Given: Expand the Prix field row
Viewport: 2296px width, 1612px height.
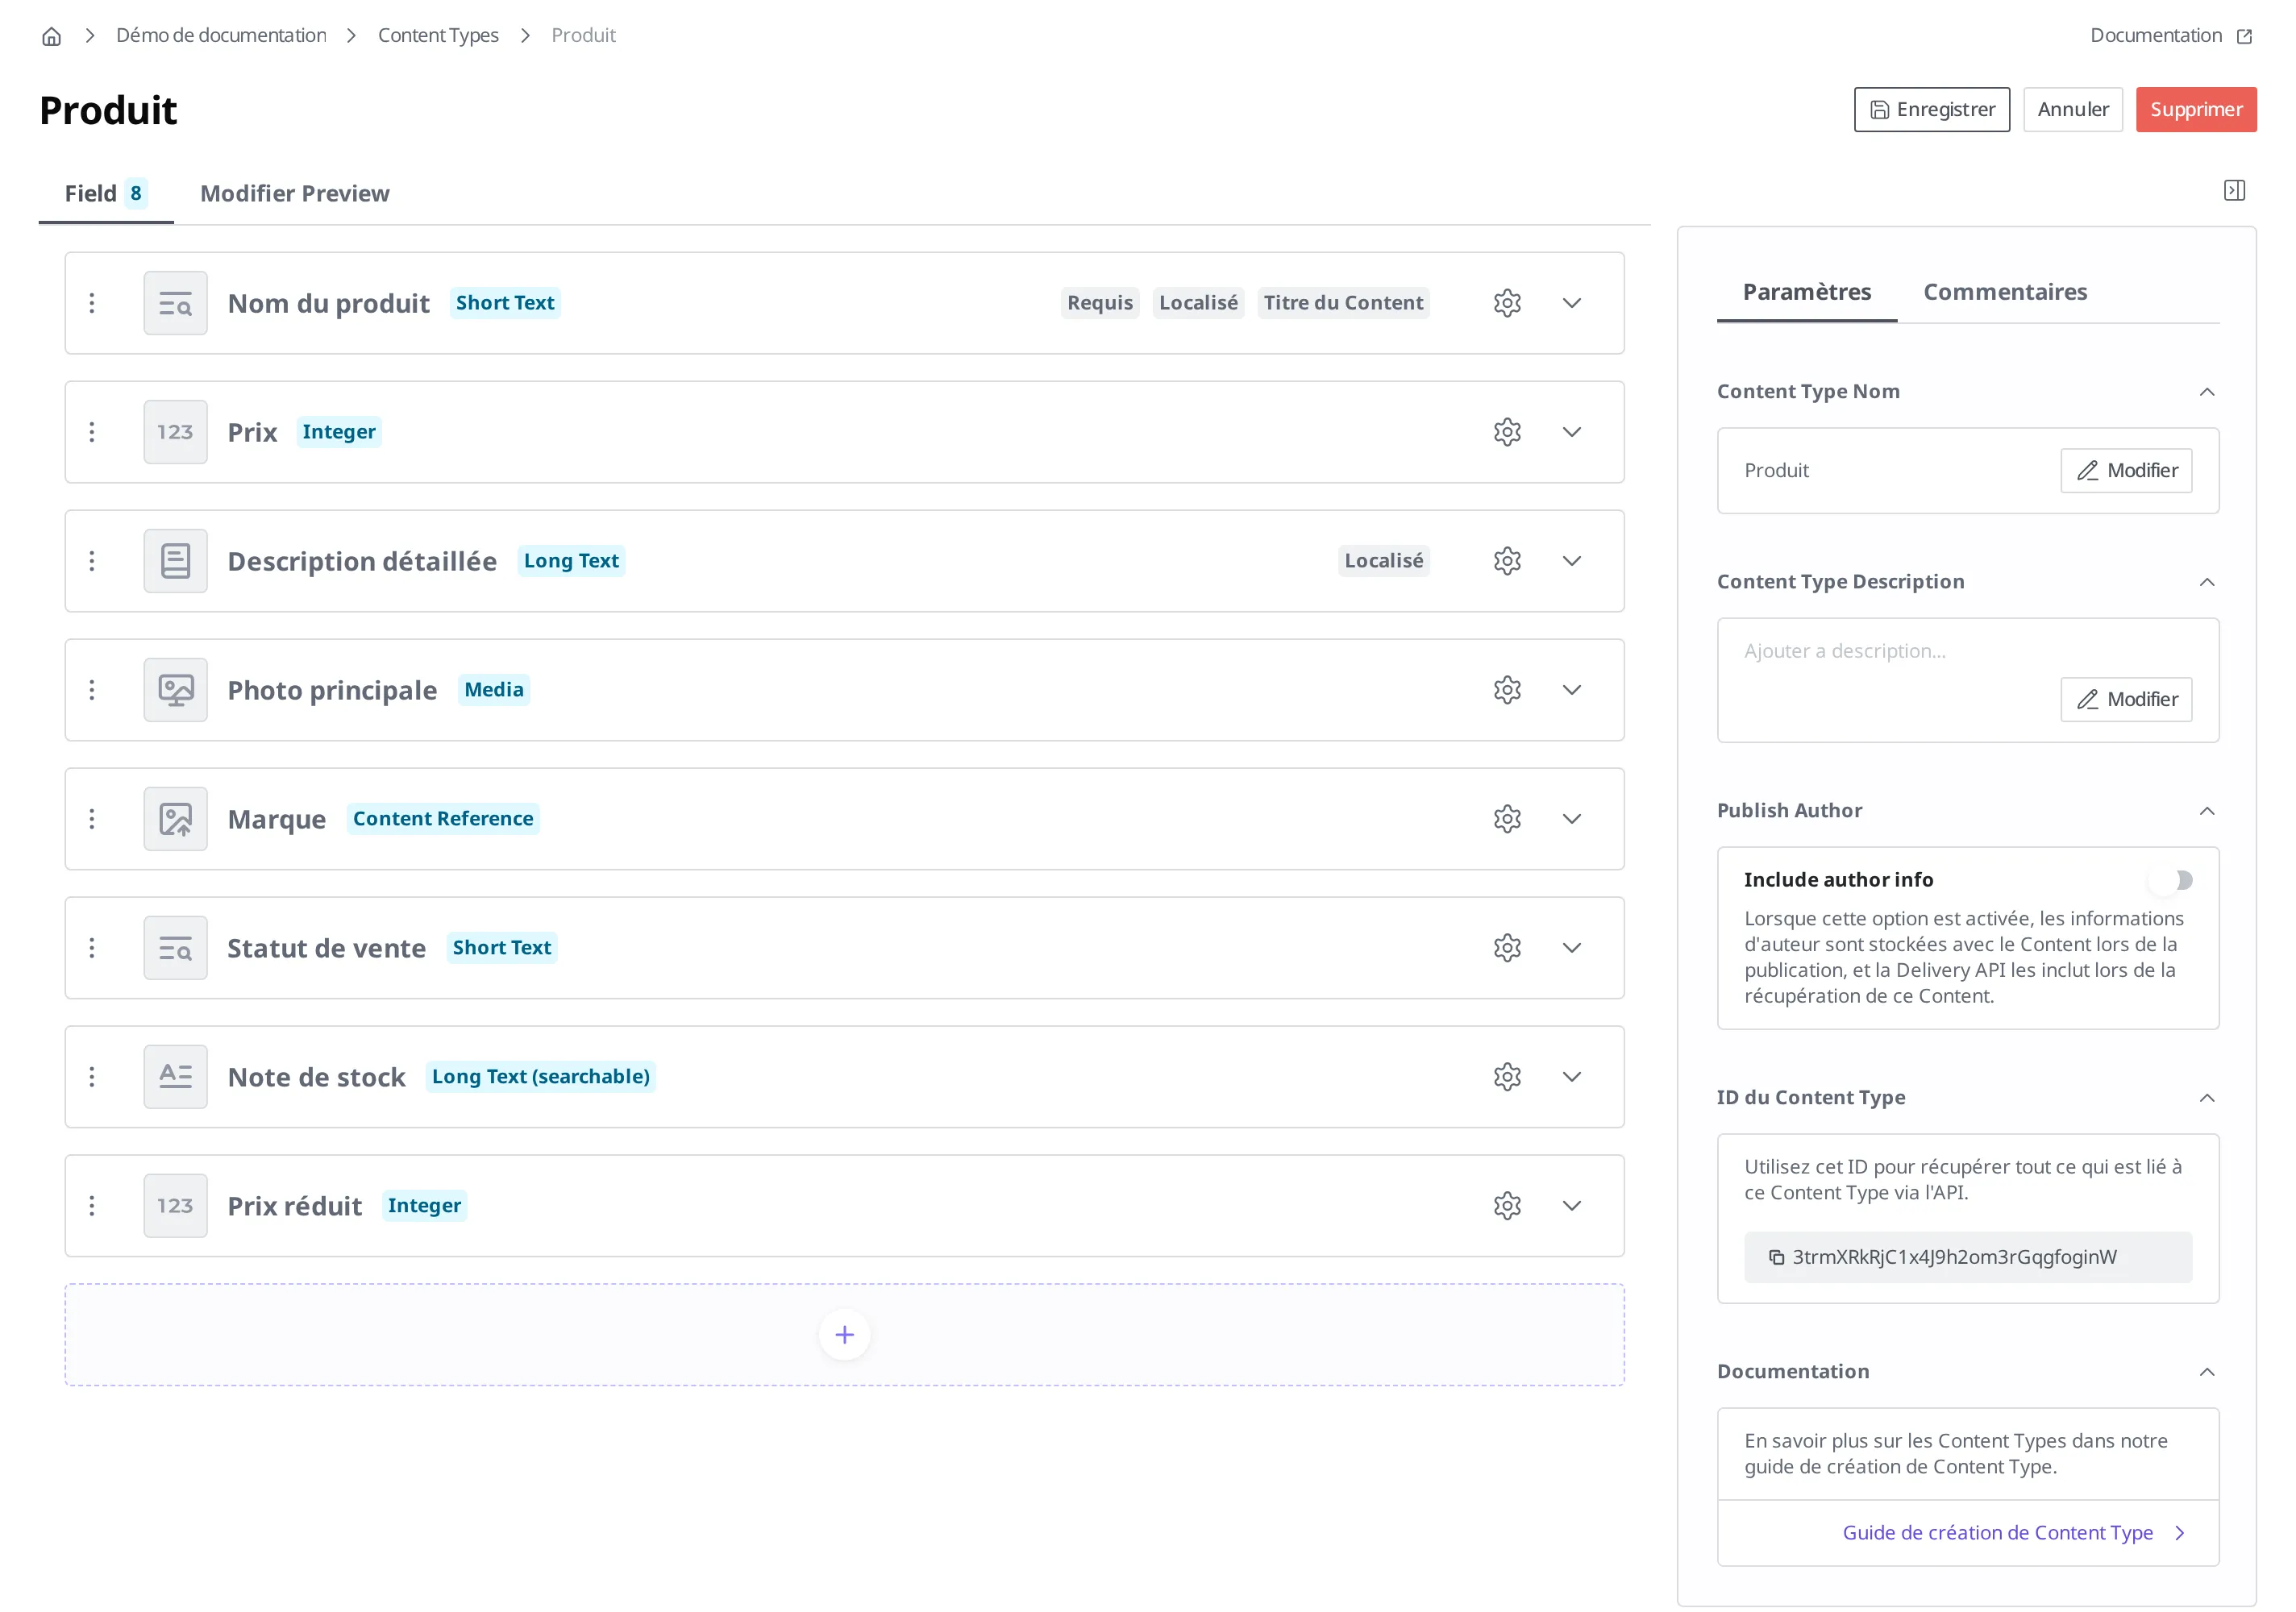Looking at the screenshot, I should tap(1572, 432).
